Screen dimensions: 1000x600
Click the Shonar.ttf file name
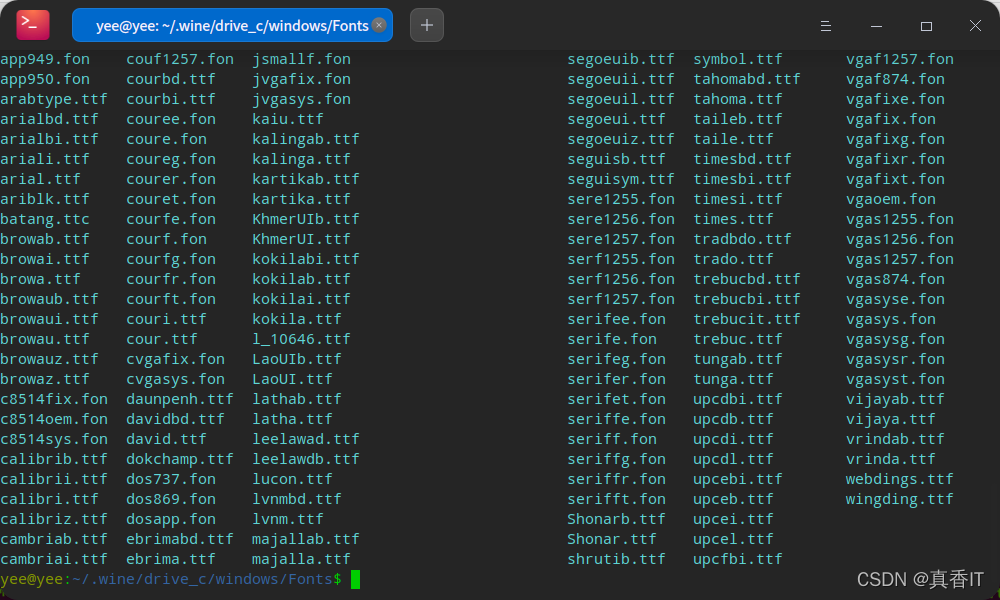[x=612, y=539]
